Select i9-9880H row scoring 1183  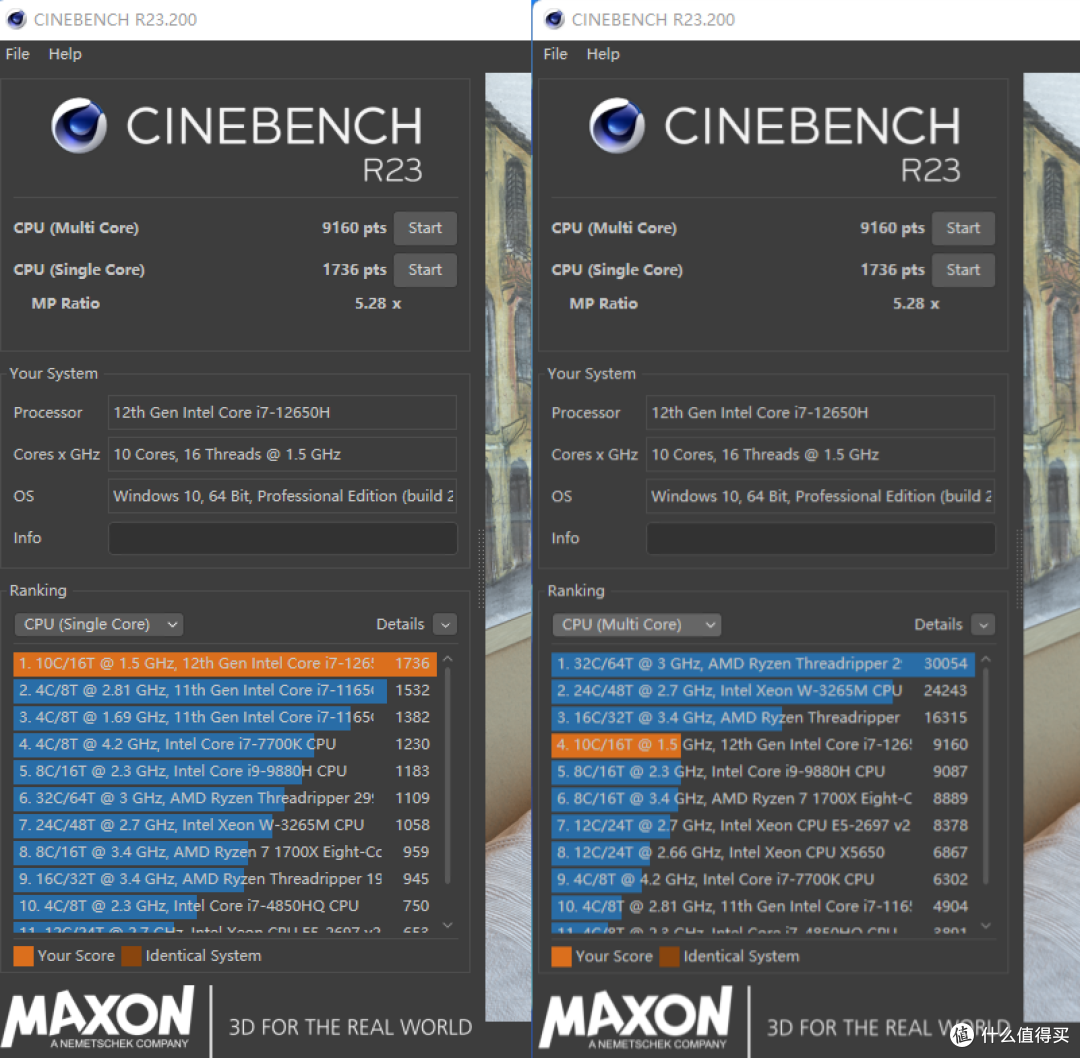[x=225, y=771]
